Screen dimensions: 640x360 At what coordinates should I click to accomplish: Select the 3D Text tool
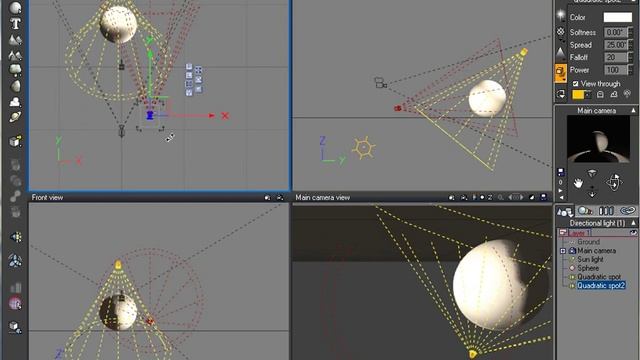point(16,24)
